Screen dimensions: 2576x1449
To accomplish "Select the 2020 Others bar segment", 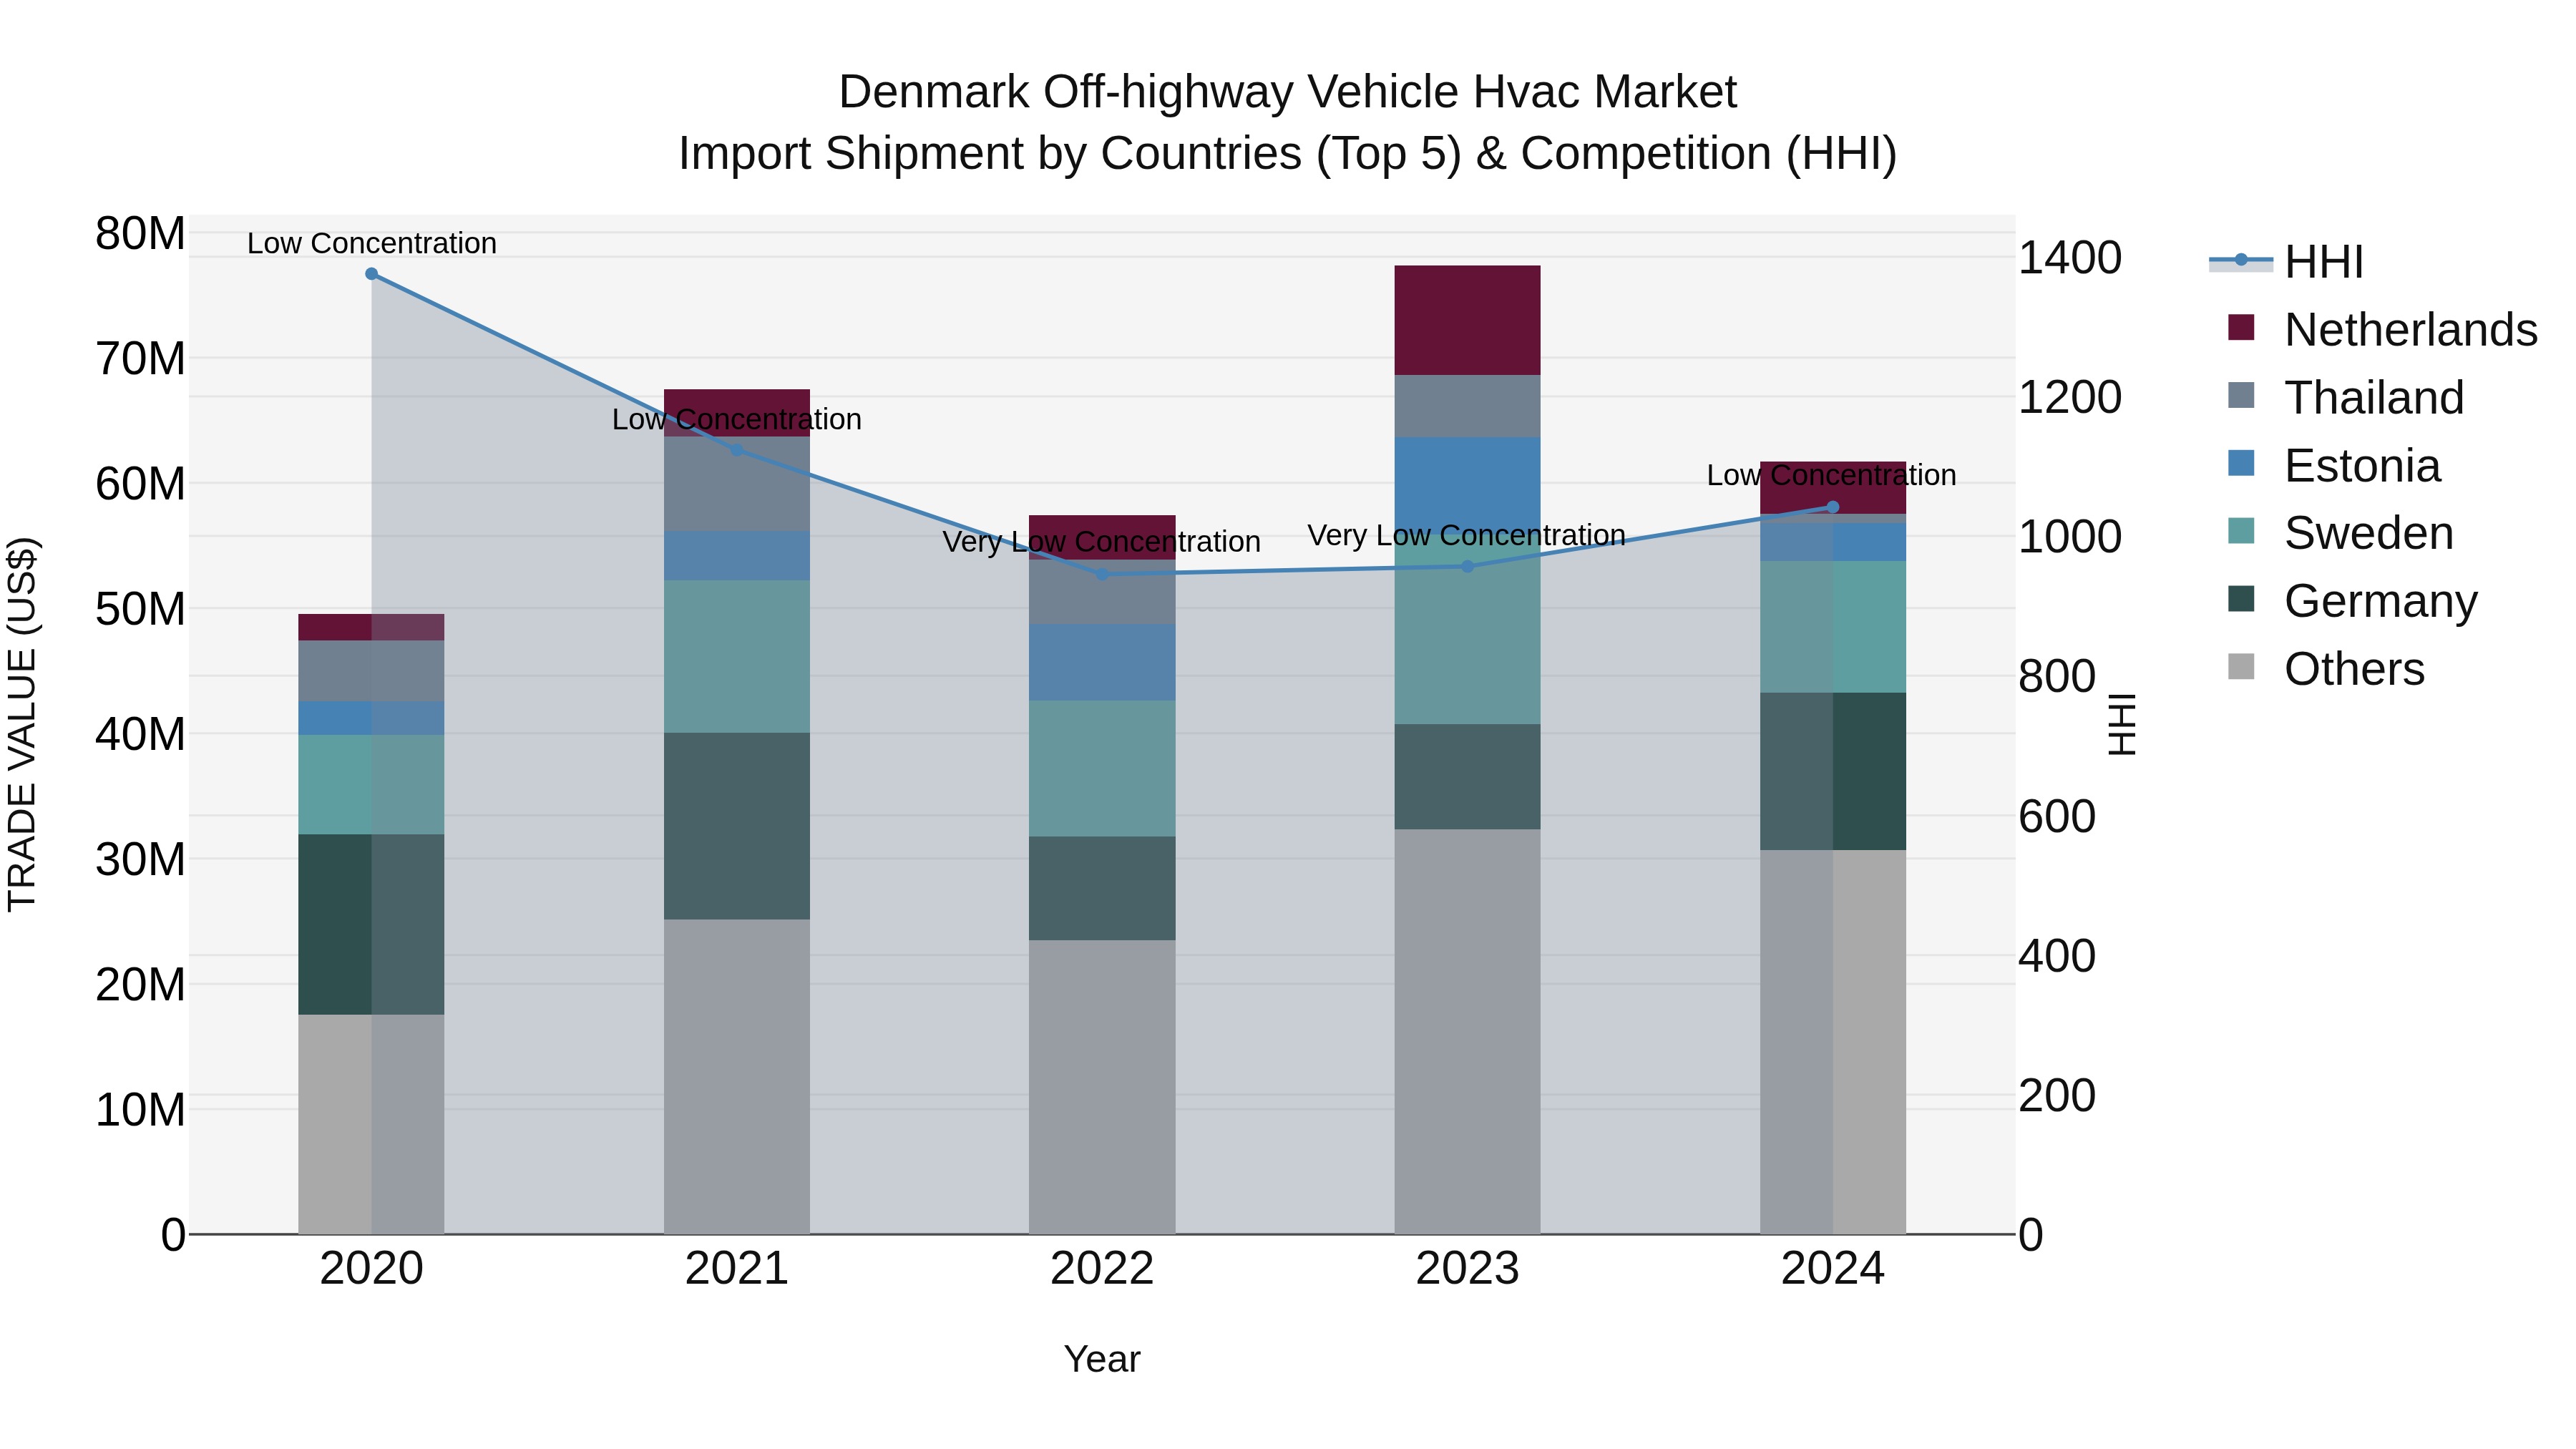I will (x=372, y=1125).
